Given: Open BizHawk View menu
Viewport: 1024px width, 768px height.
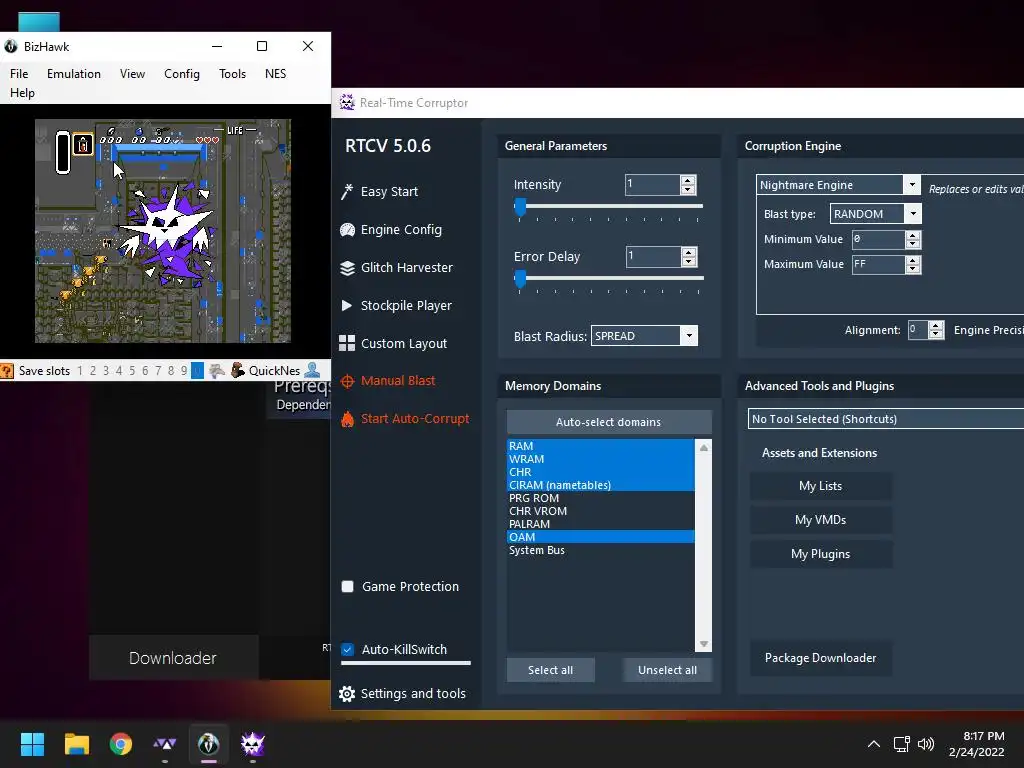Looking at the screenshot, I should [132, 74].
